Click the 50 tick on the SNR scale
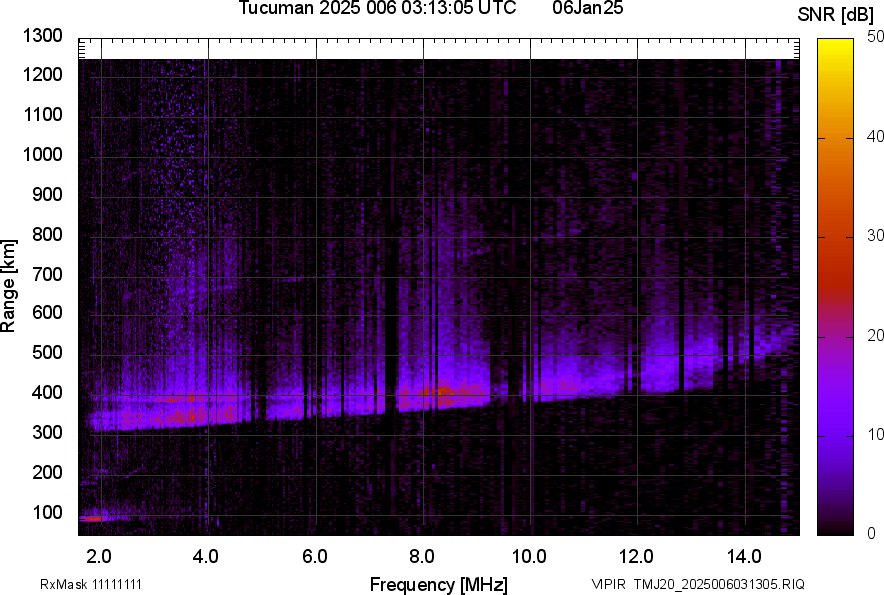 pyautogui.click(x=876, y=36)
